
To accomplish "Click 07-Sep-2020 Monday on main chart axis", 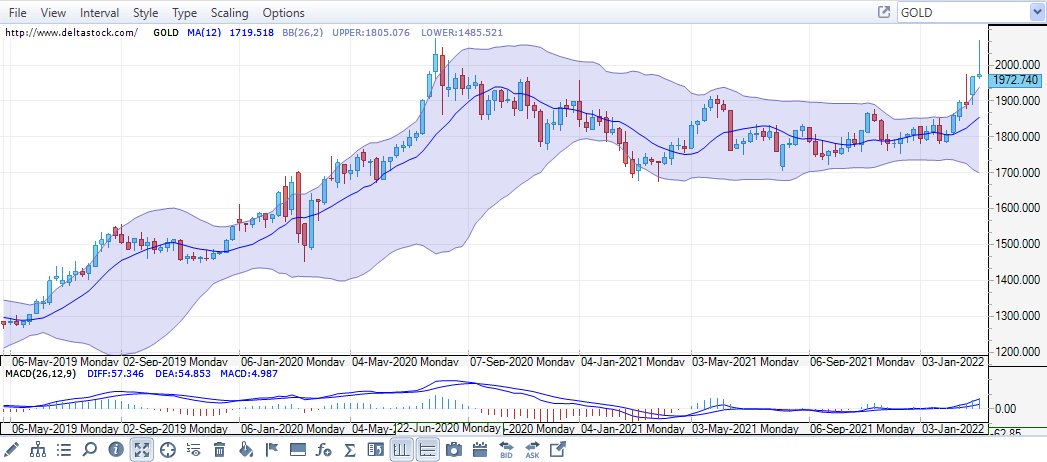I will [x=522, y=361].
